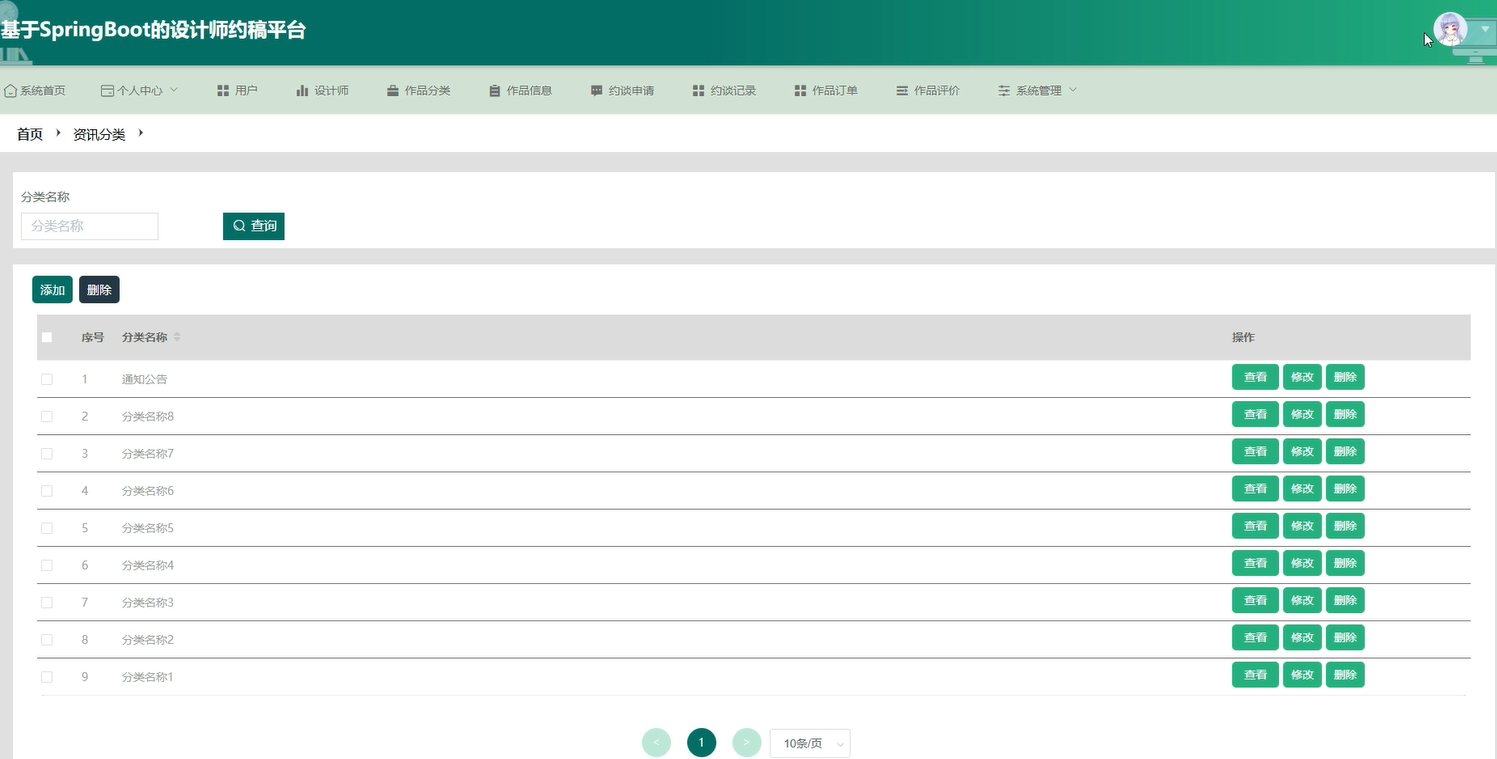The width and height of the screenshot is (1497, 759).
Task: Click the grid icon beside 作品订单
Action: 800,91
